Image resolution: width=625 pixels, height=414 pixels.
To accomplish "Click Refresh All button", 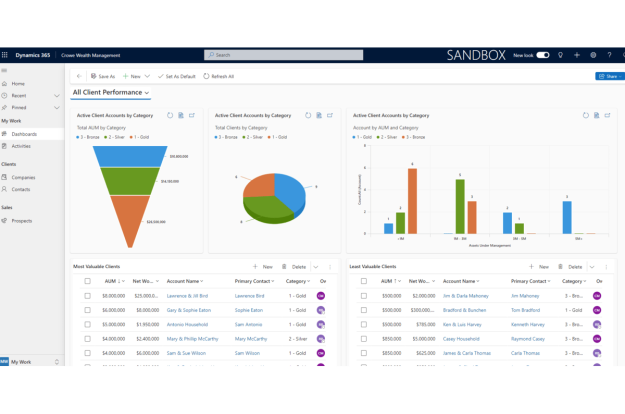I will (218, 76).
